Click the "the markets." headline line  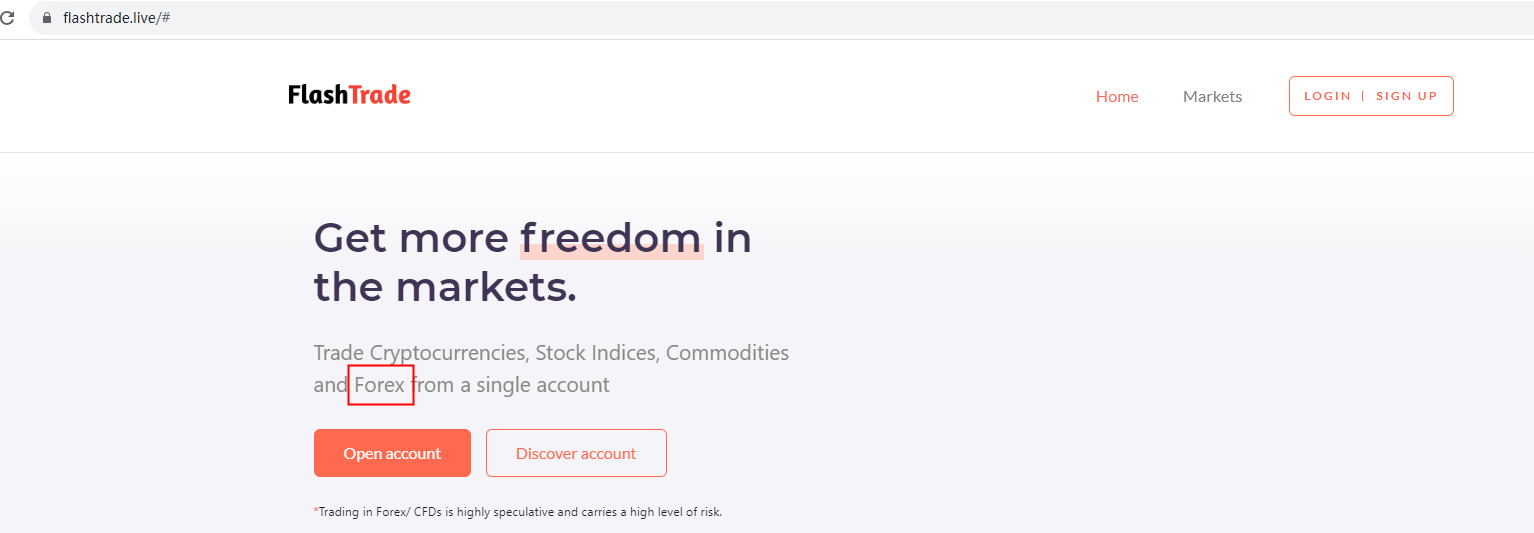point(445,288)
